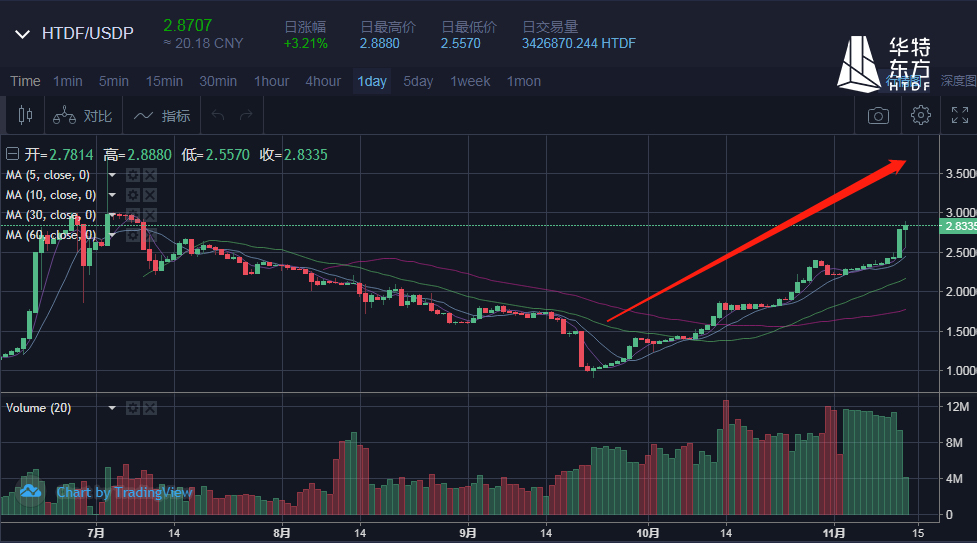Remove the Volume (20) indicator
The image size is (977, 543).
(150, 408)
